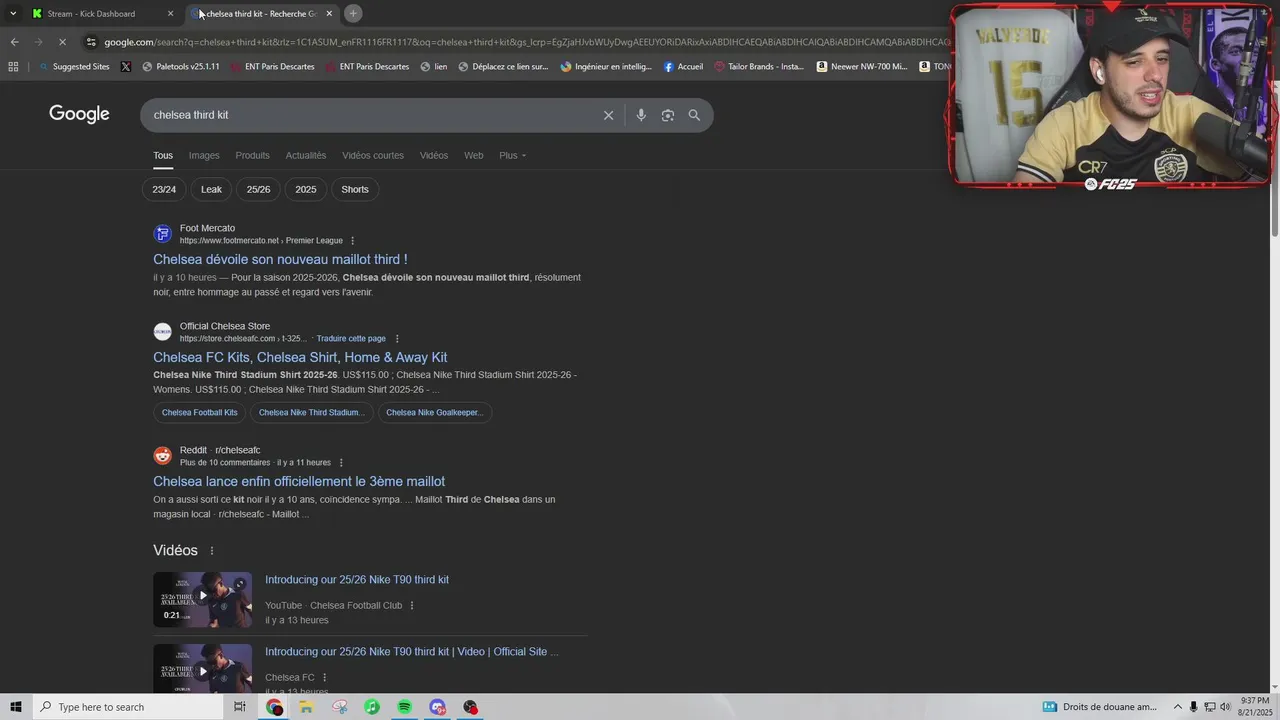Open more options for Official Chelsea Store result
This screenshot has width=1280, height=720.
397,339
